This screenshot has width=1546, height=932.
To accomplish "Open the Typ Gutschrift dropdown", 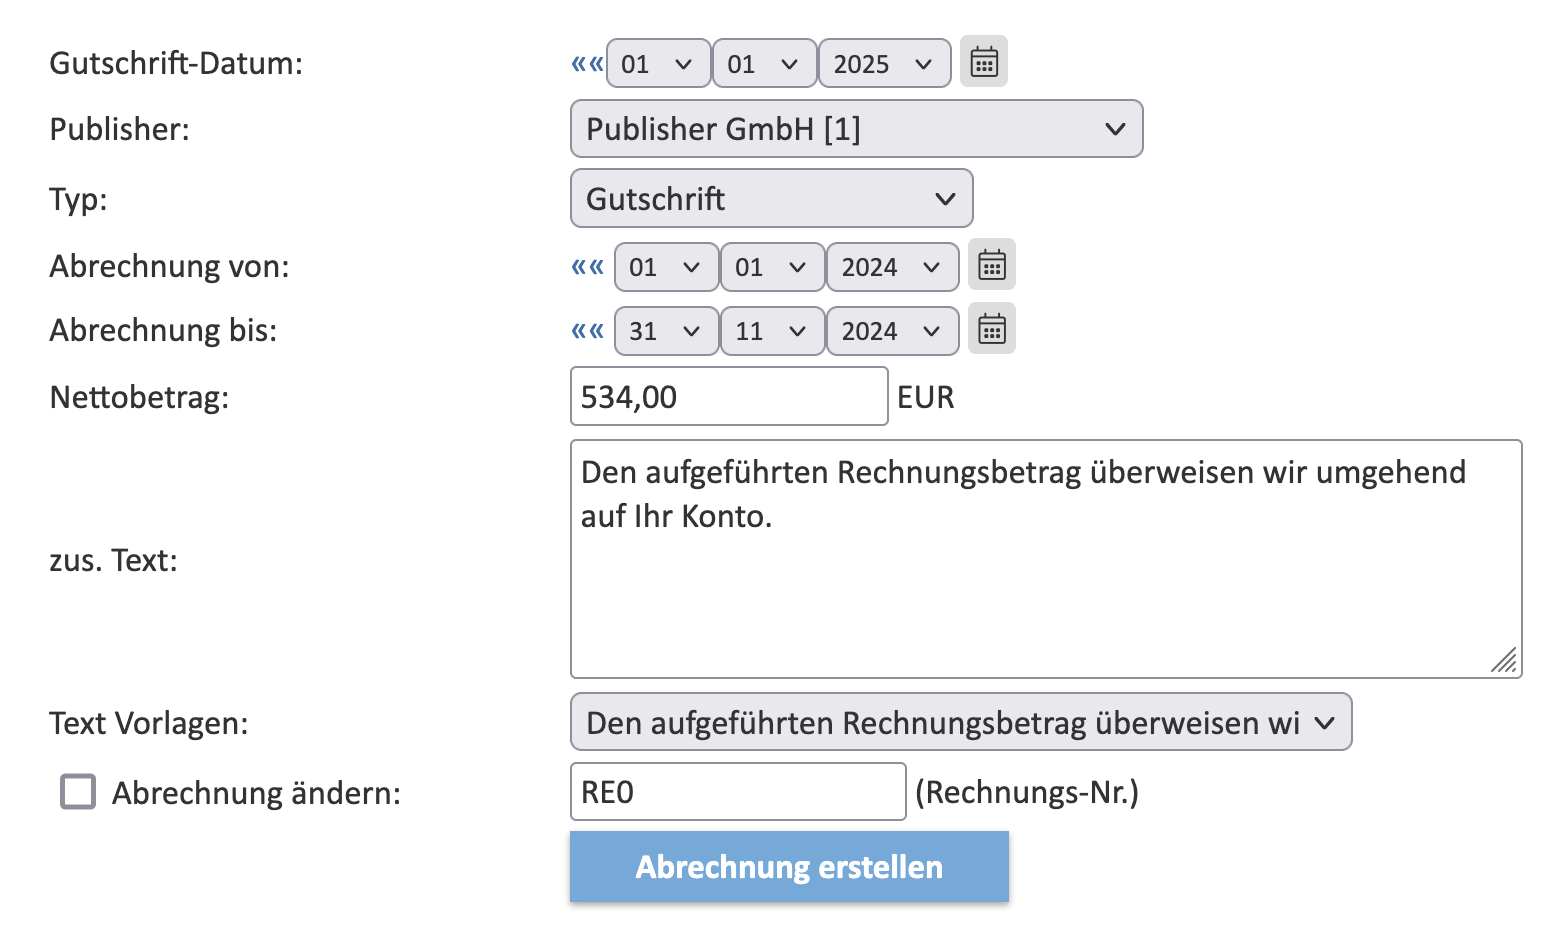I will pyautogui.click(x=771, y=198).
